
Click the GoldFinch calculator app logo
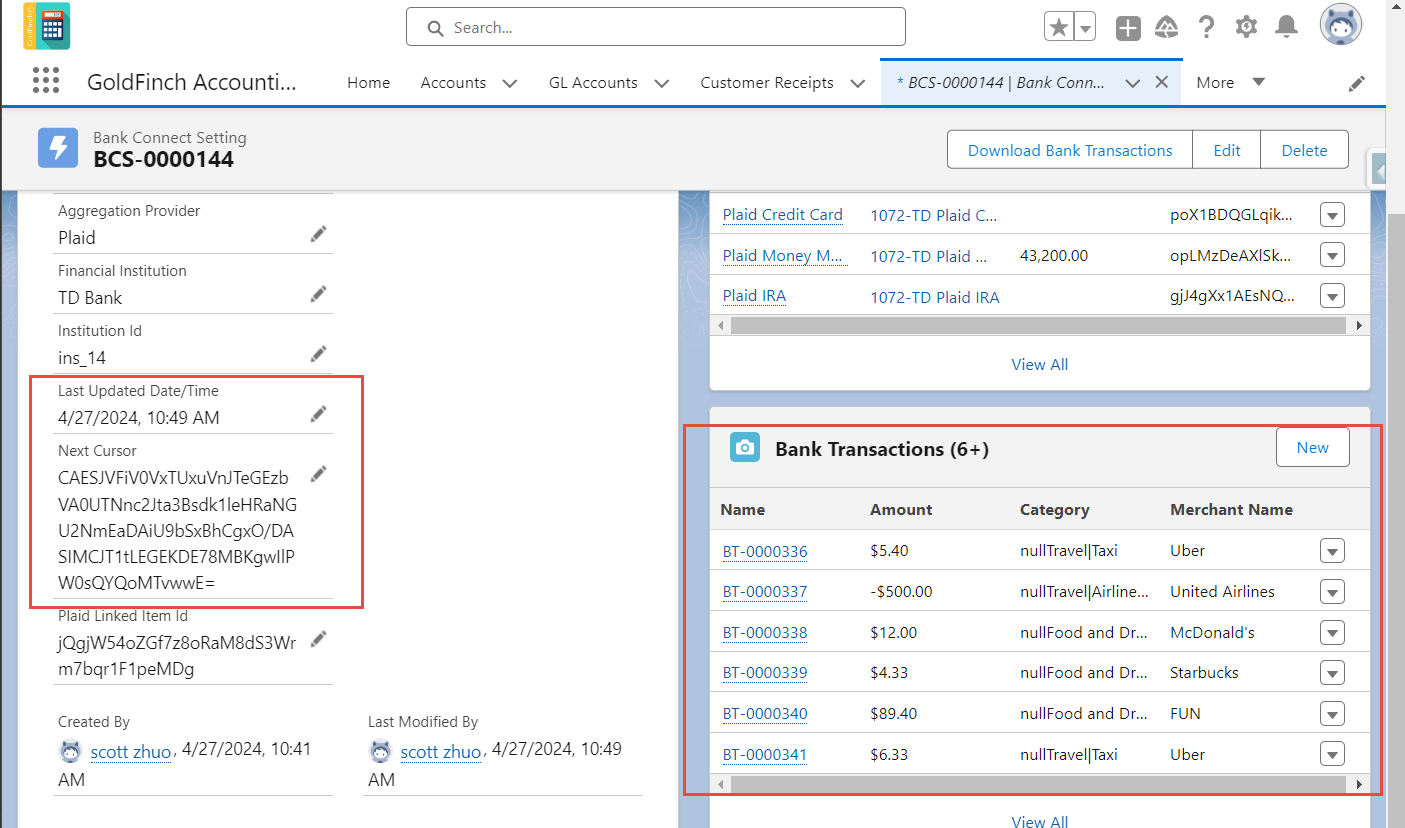(46, 26)
